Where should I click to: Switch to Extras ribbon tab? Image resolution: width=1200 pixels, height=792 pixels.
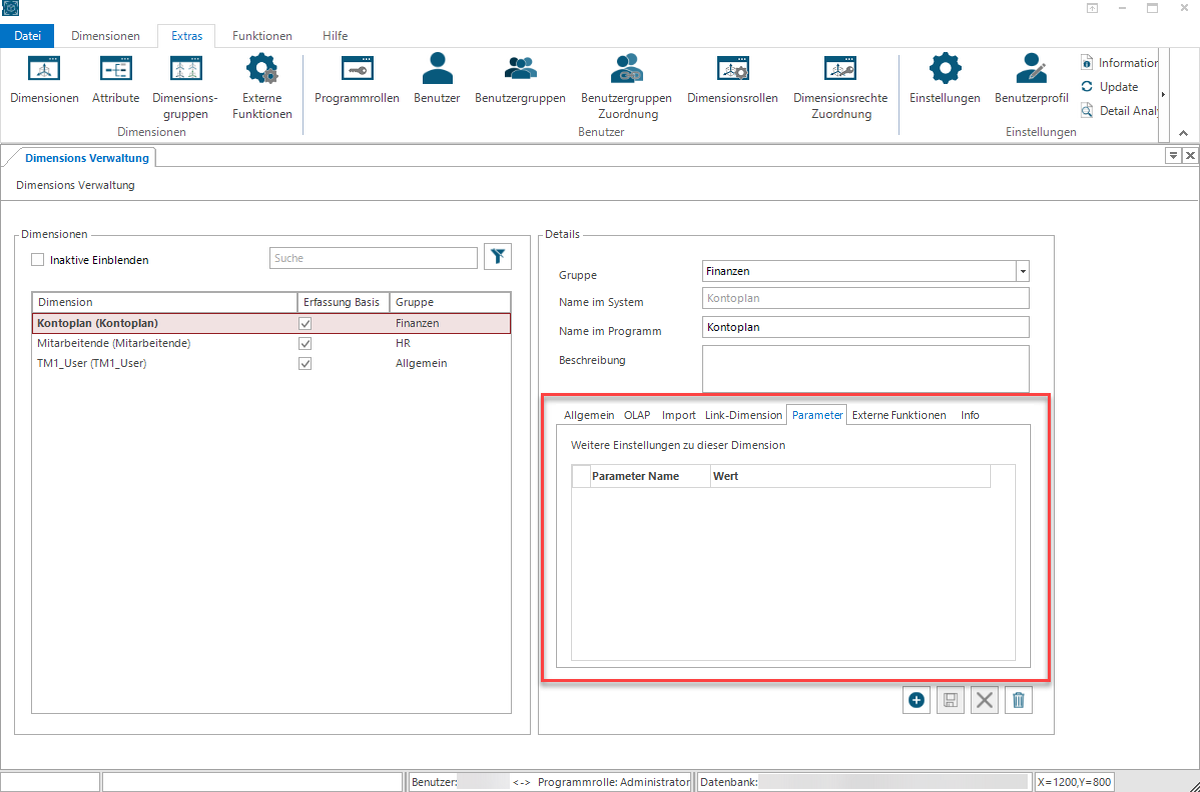pyautogui.click(x=186, y=36)
